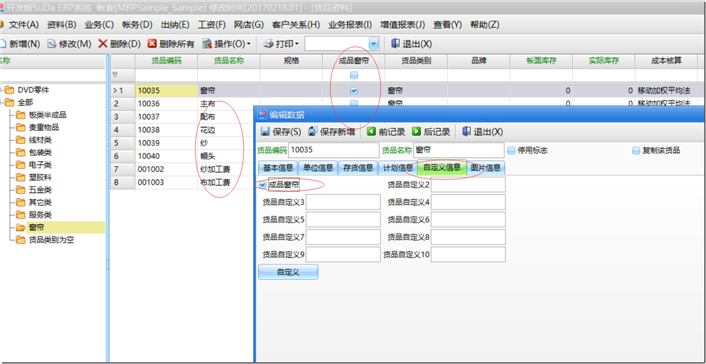Select the 服务类 folder icon
The height and width of the screenshot is (364, 706).
point(21,215)
